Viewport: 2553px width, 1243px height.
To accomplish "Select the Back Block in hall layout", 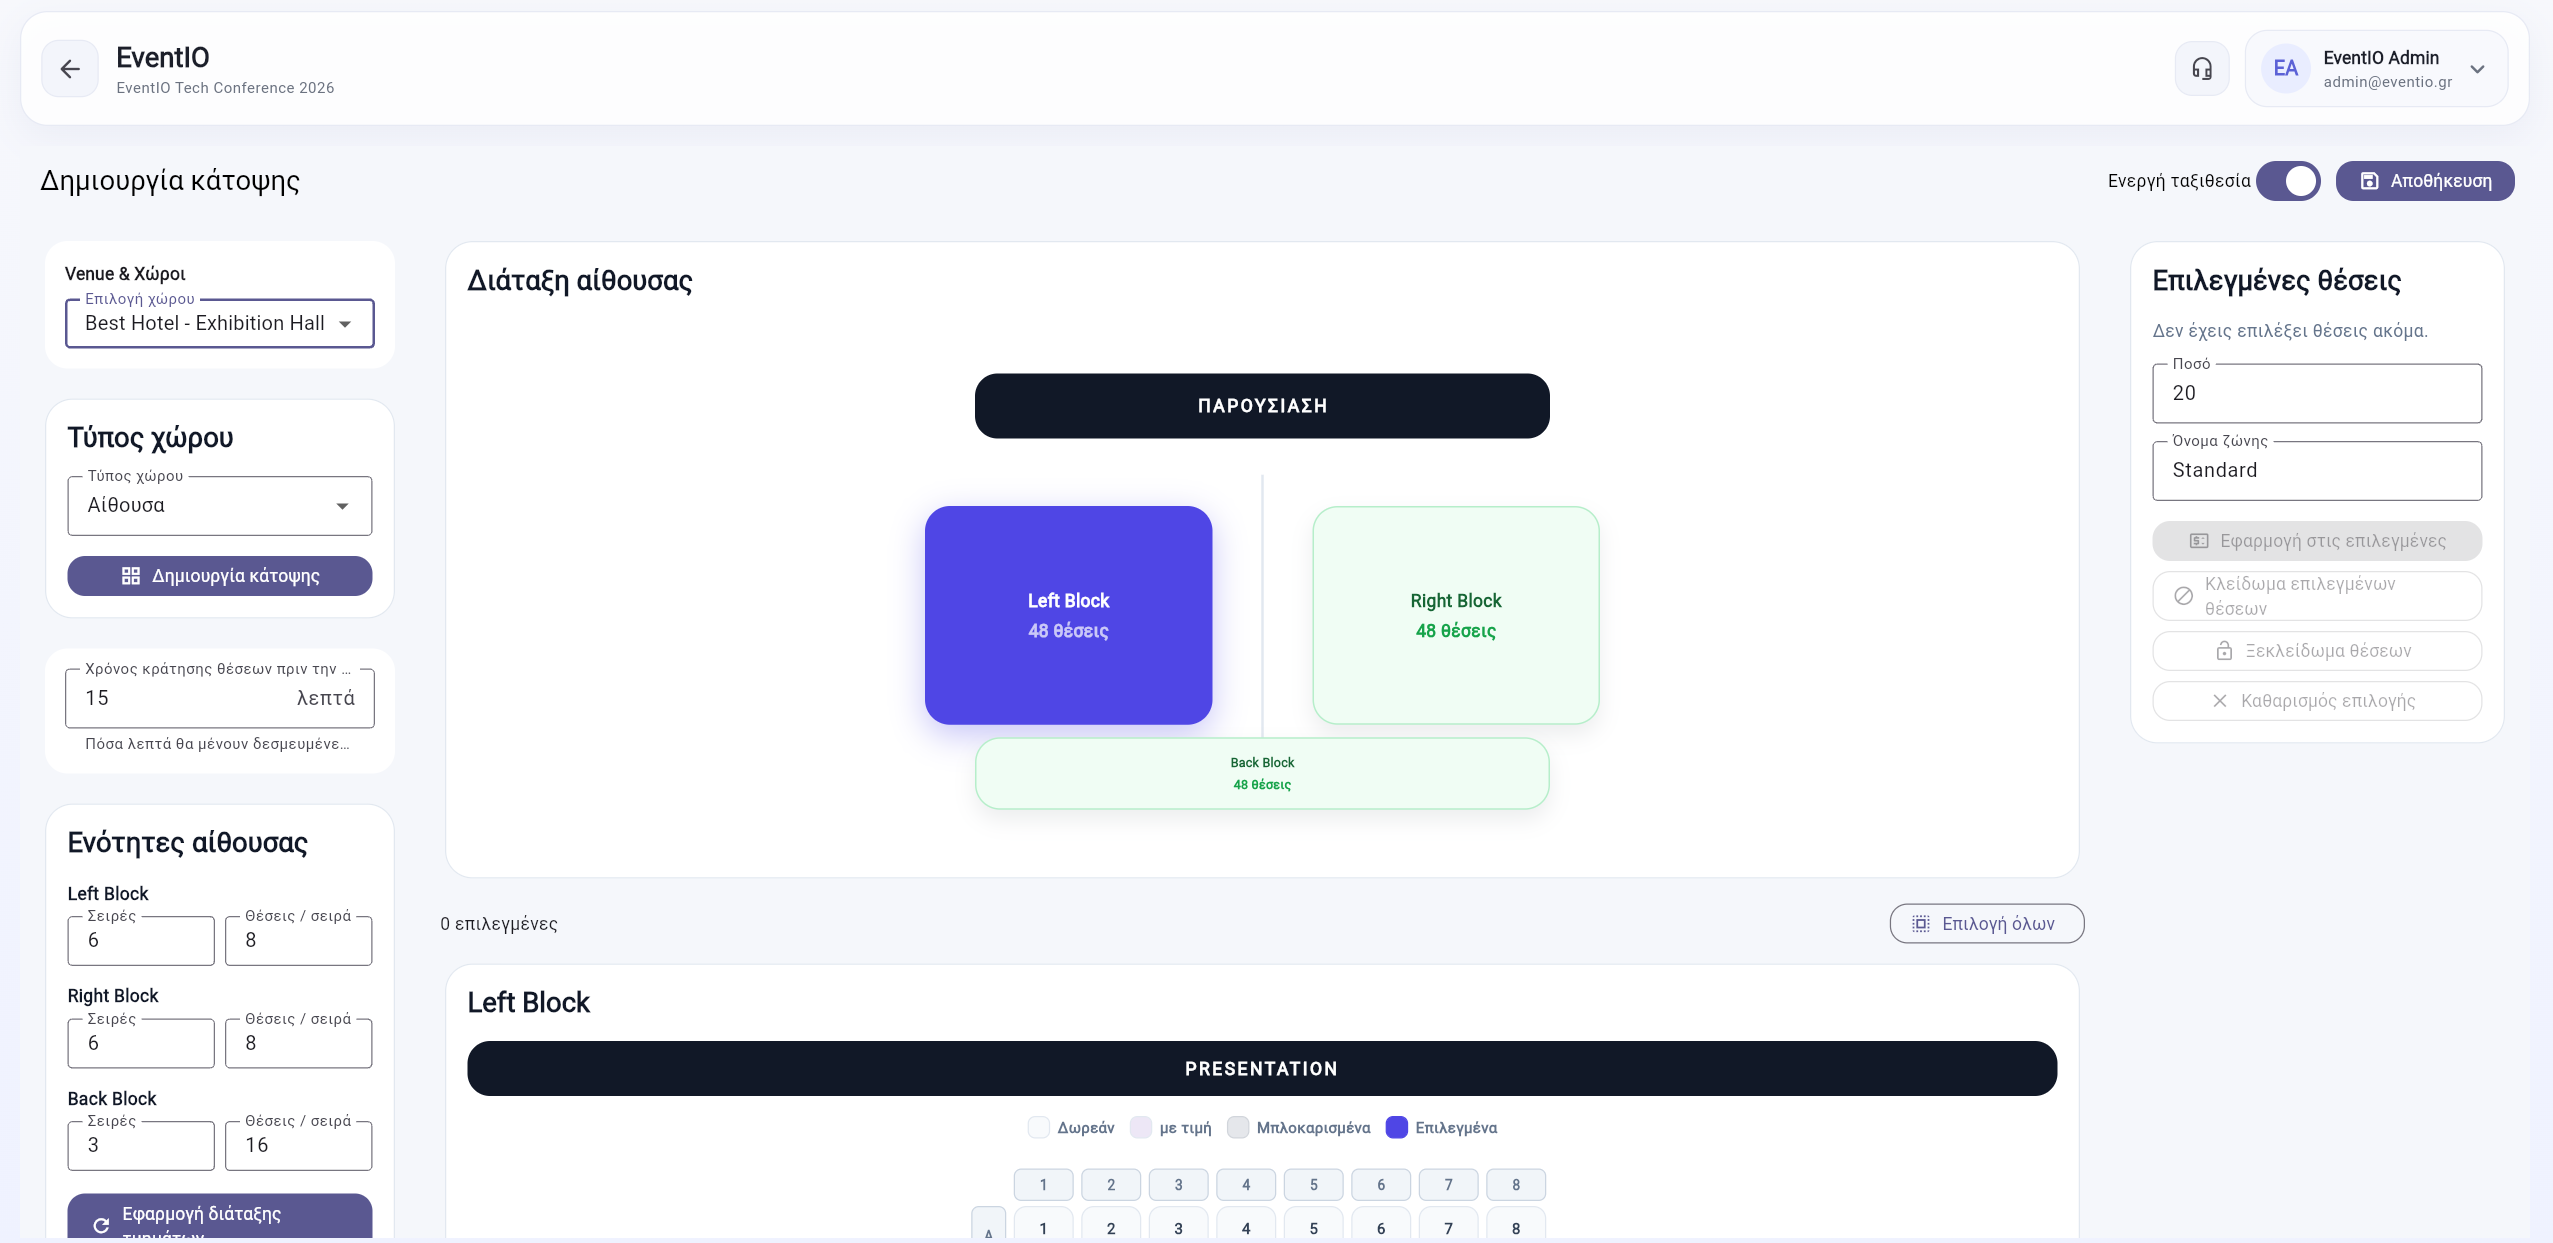I will click(1262, 773).
